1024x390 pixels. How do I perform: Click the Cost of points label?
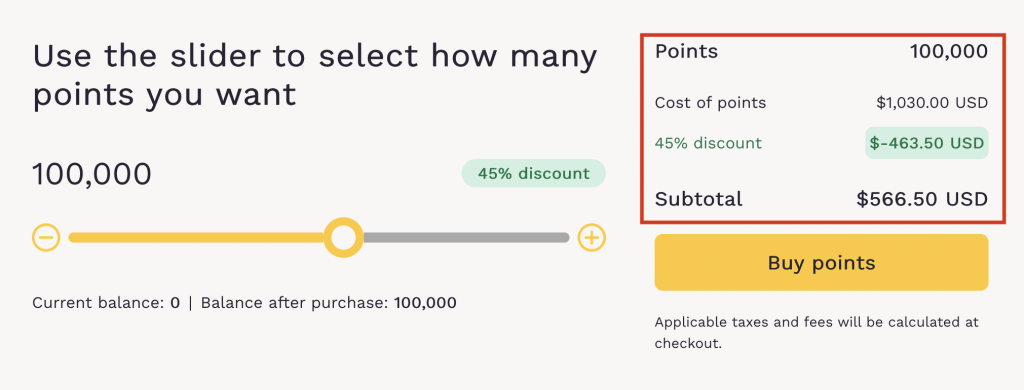(x=711, y=103)
